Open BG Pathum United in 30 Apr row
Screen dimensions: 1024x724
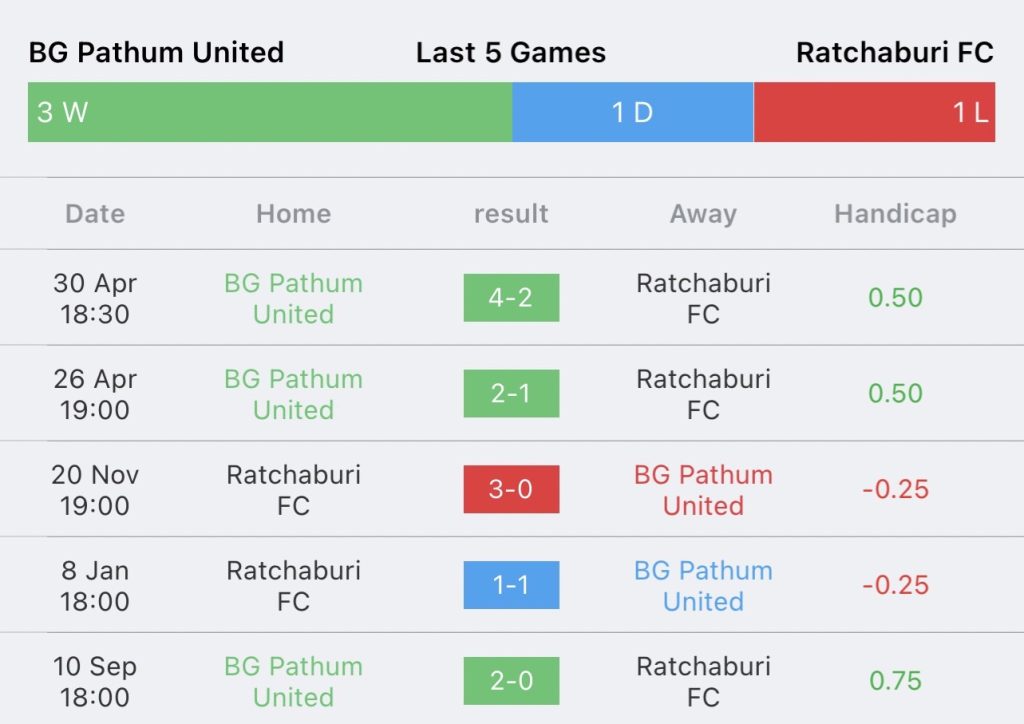(x=293, y=298)
